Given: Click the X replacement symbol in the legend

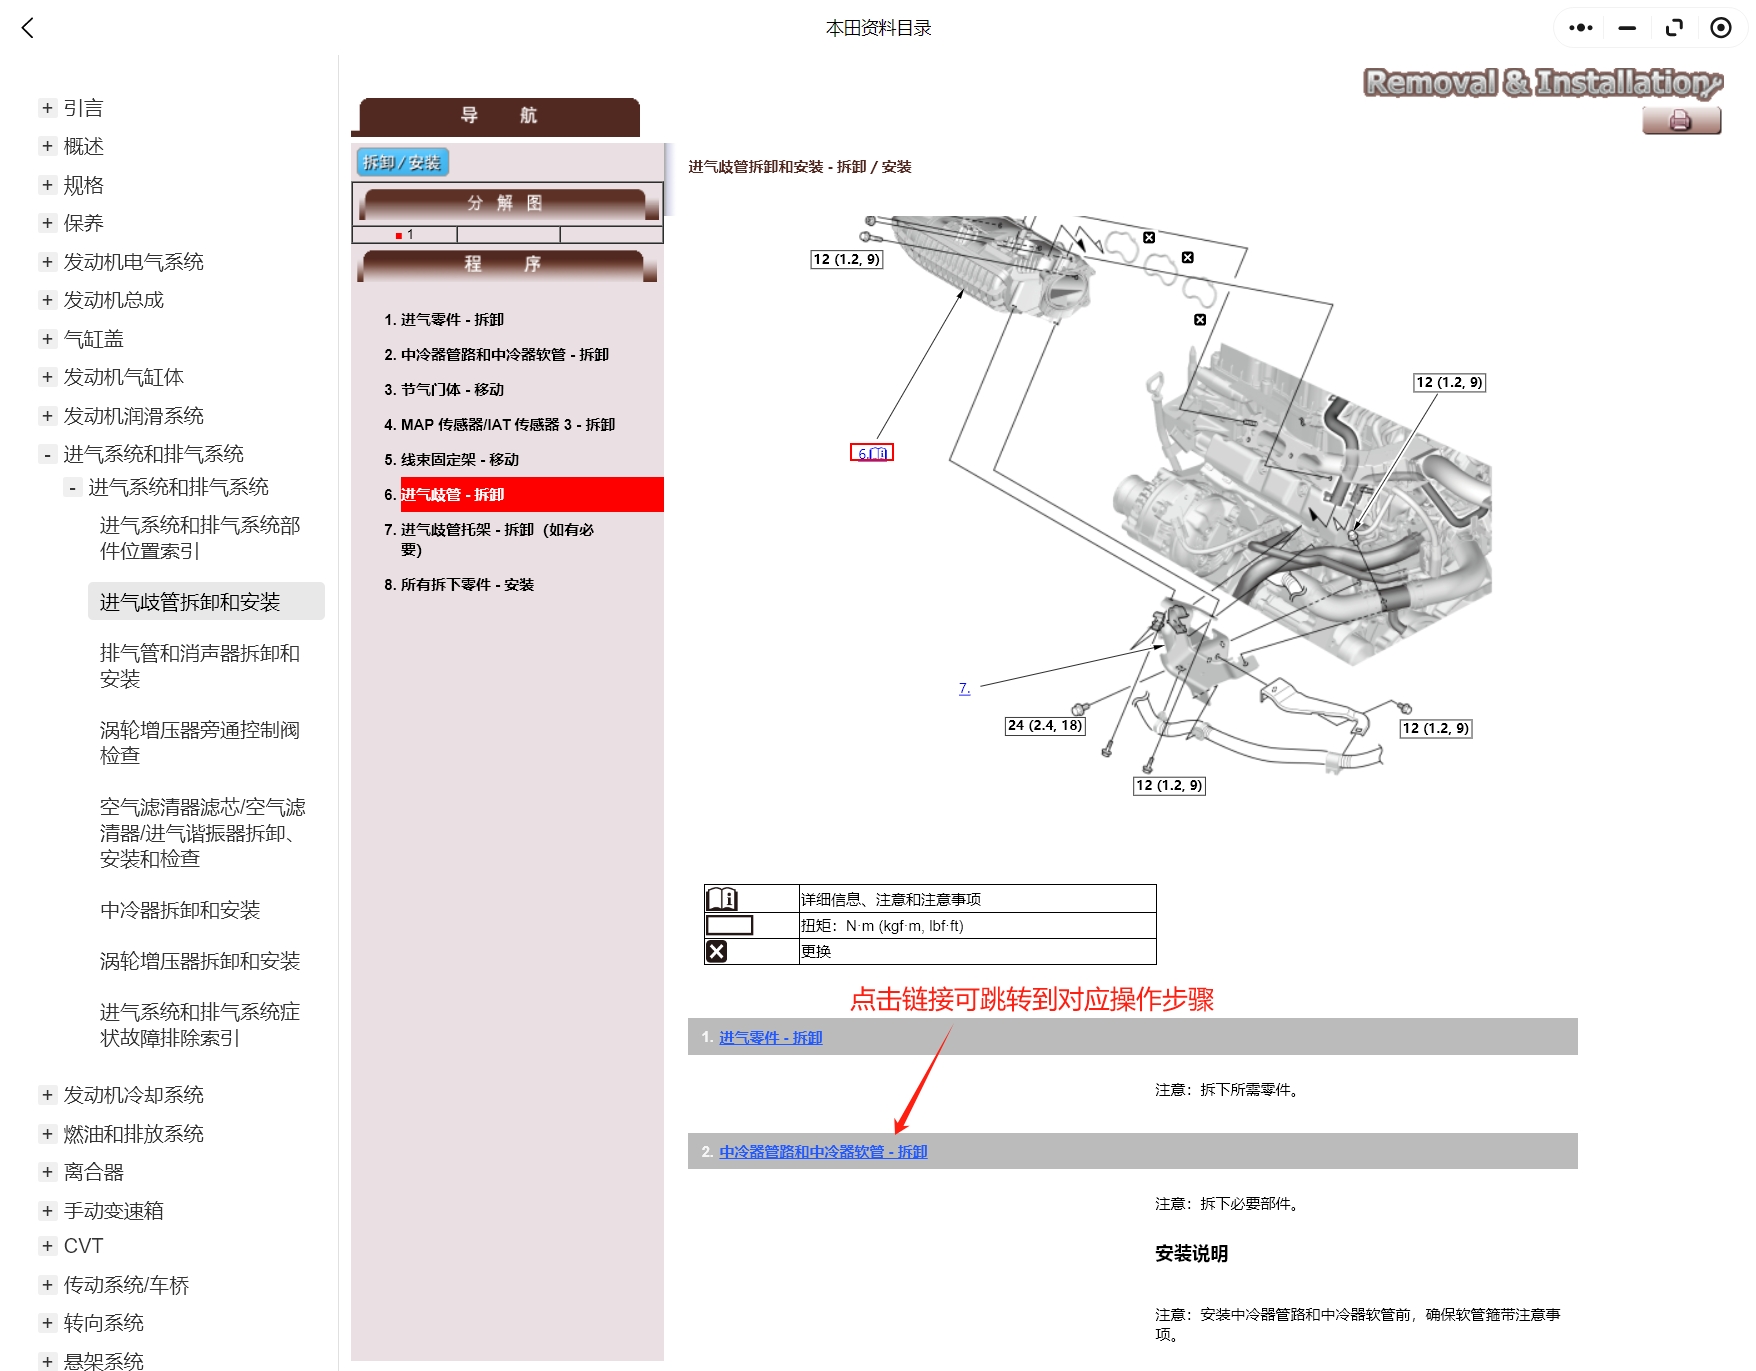Looking at the screenshot, I should point(715,950).
